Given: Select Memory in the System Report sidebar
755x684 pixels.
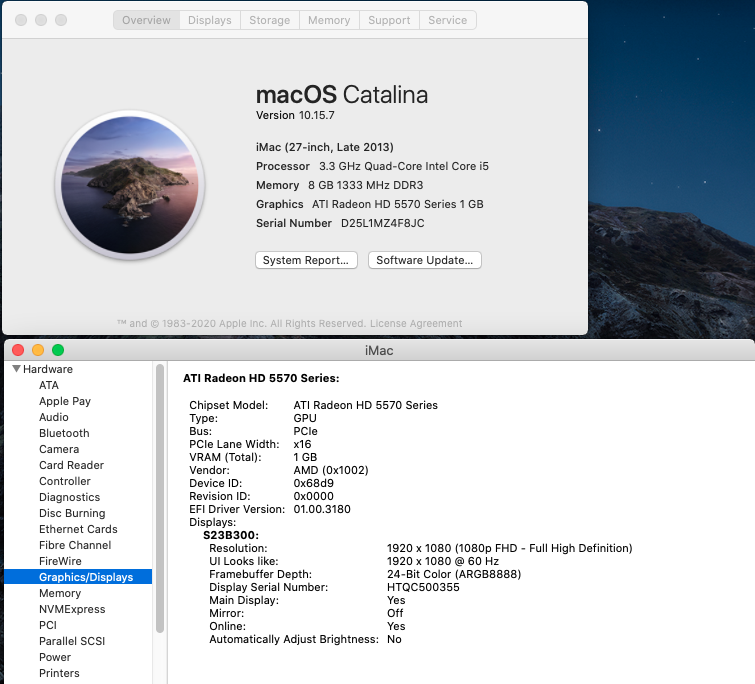Looking at the screenshot, I should 60,593.
